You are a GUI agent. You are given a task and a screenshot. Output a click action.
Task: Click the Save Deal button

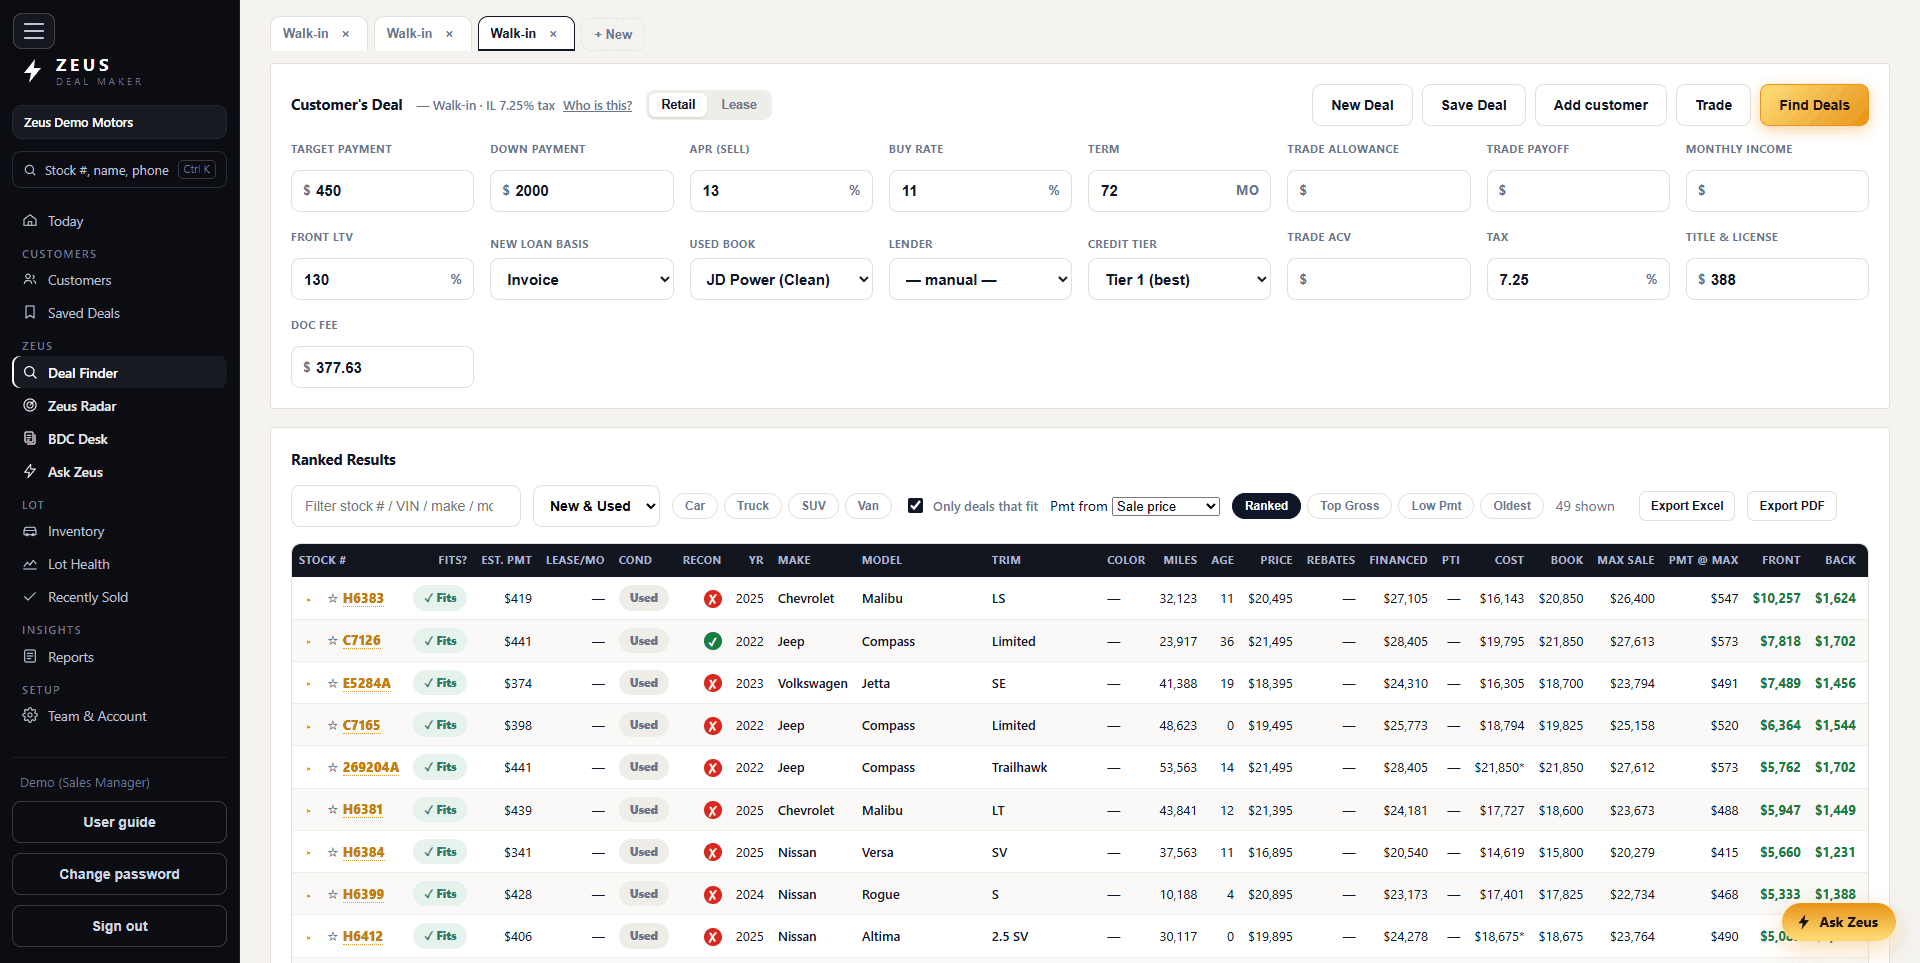click(x=1474, y=105)
